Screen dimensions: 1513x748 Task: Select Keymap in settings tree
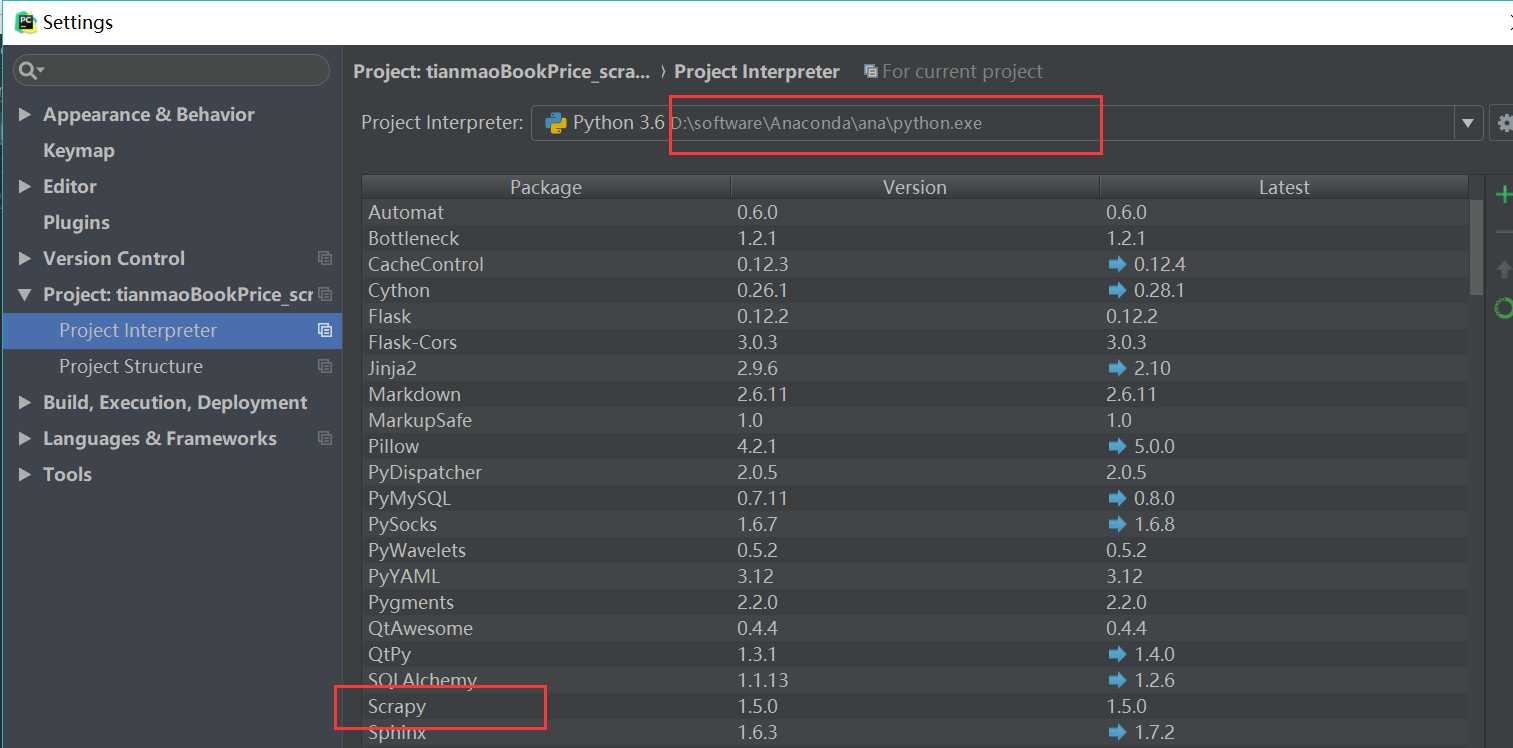point(78,150)
